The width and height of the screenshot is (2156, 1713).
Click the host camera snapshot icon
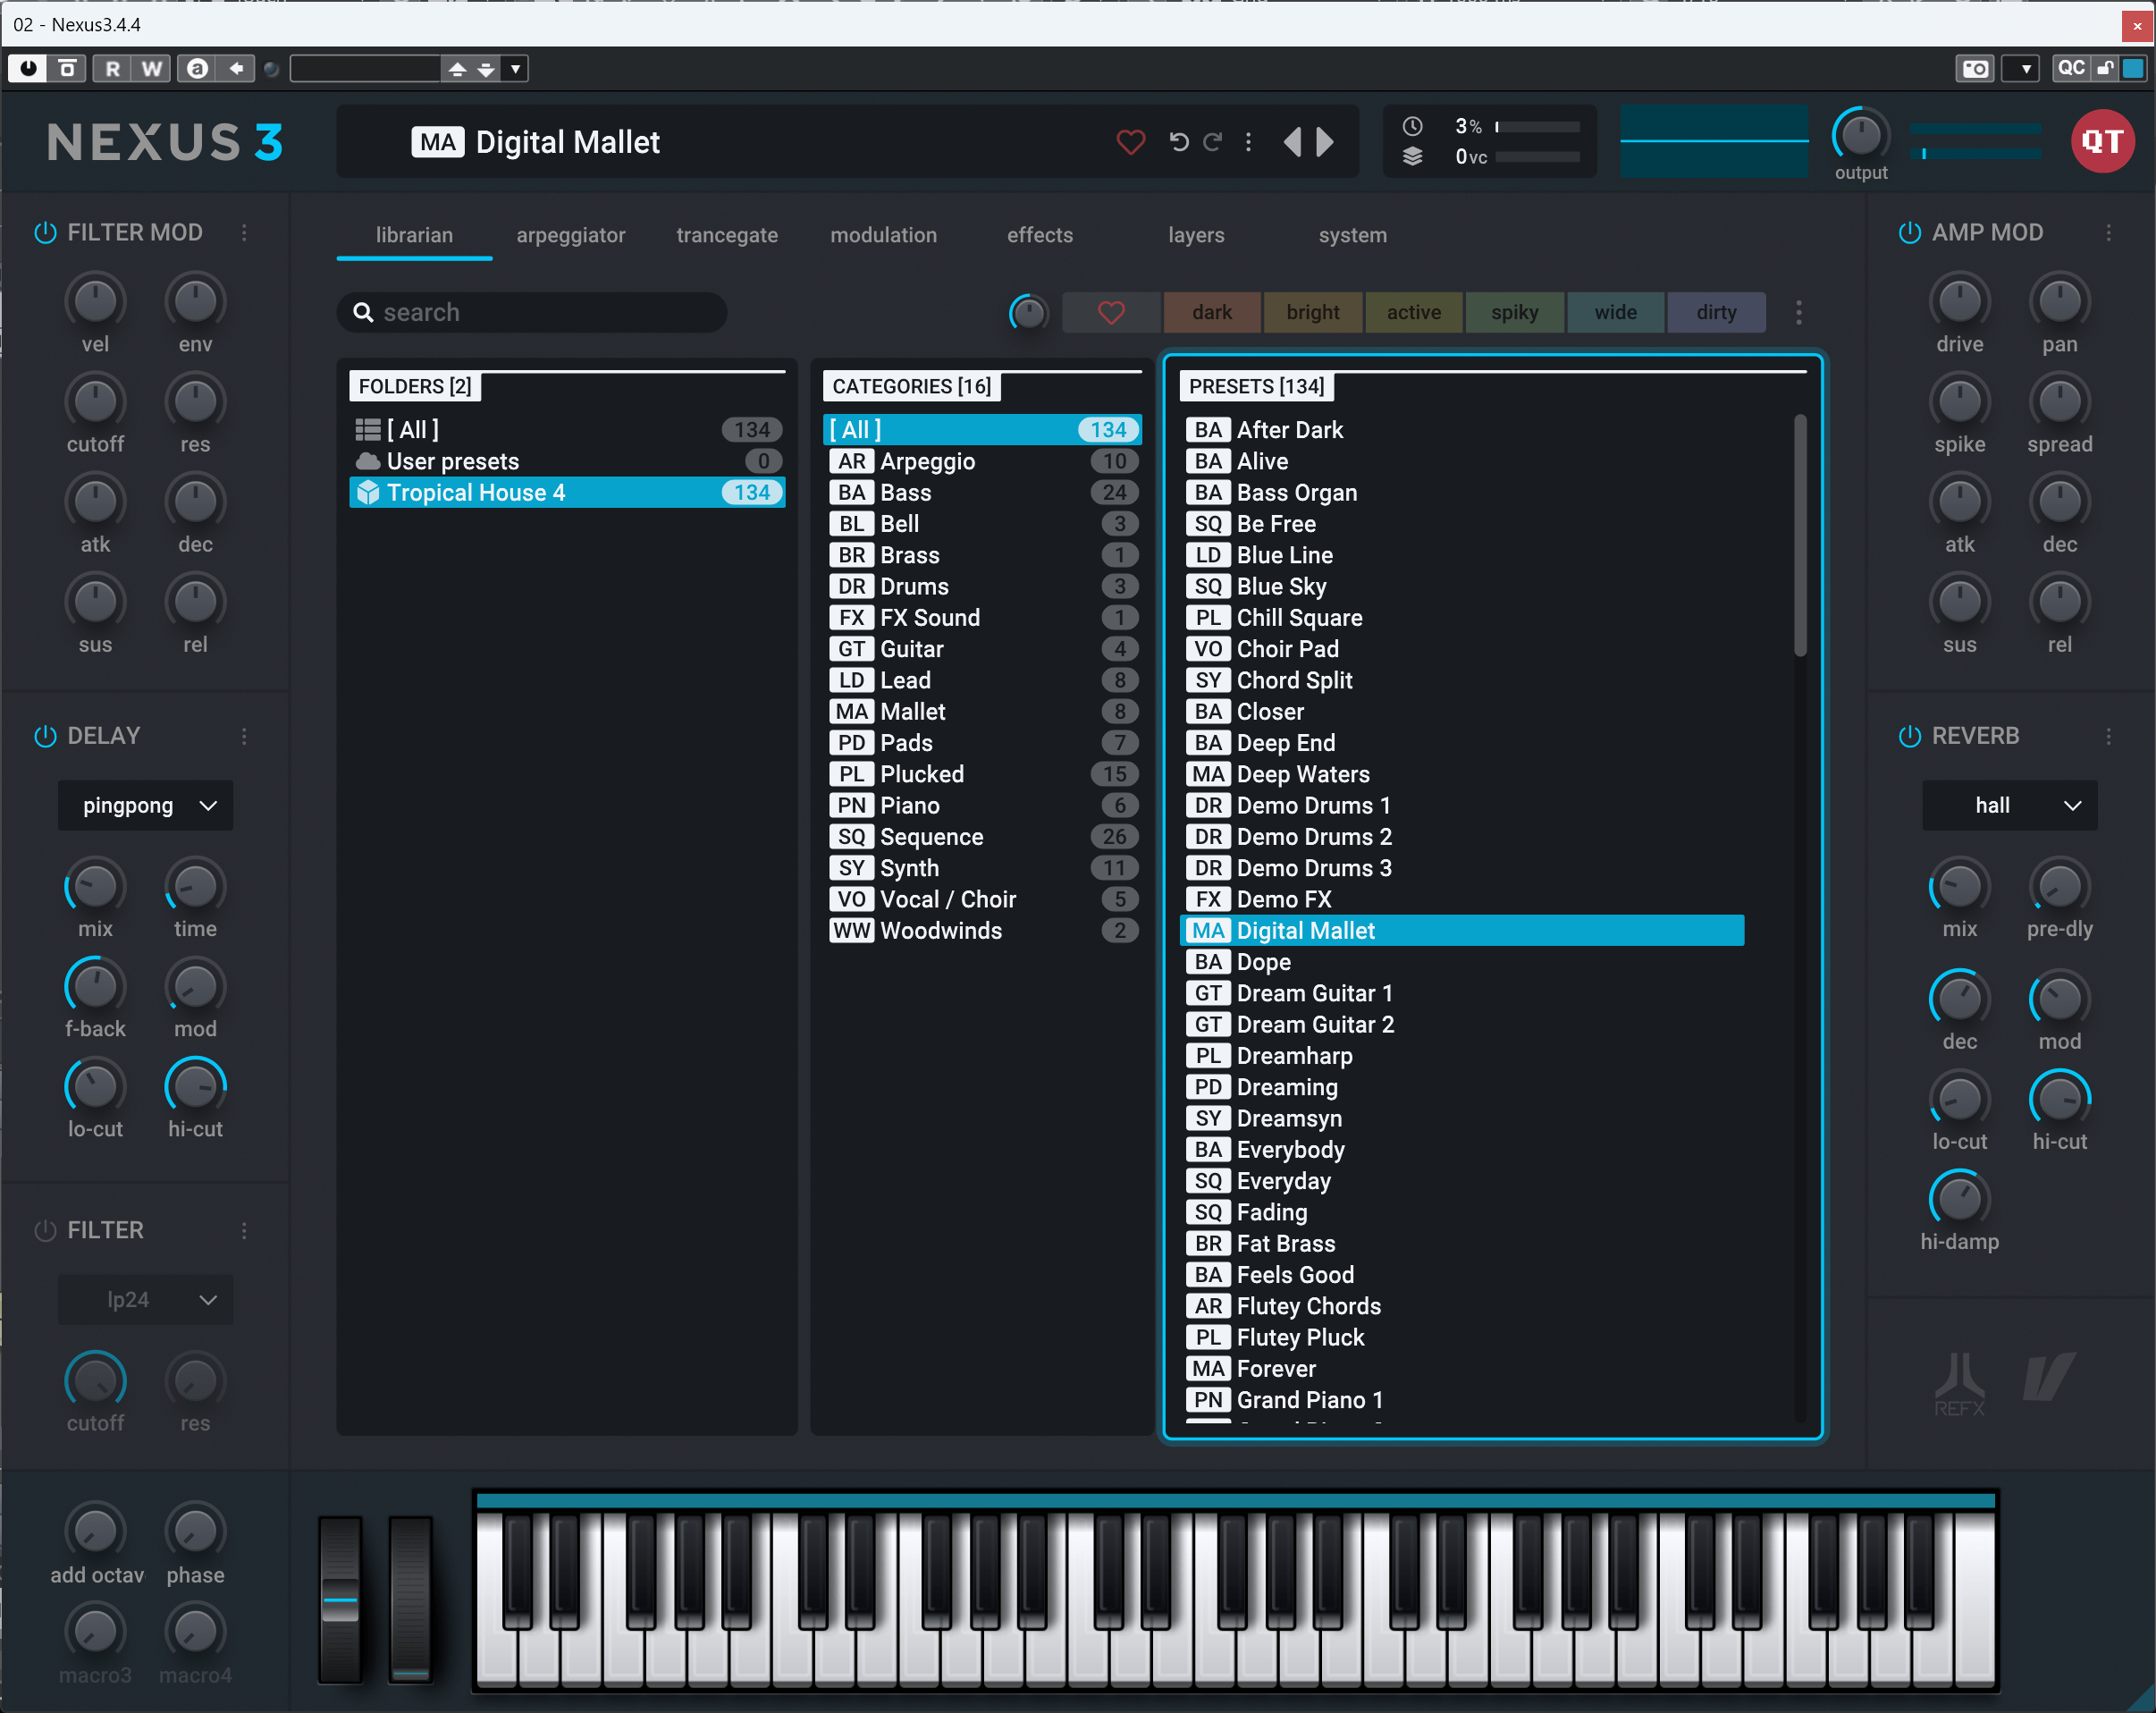click(1974, 68)
